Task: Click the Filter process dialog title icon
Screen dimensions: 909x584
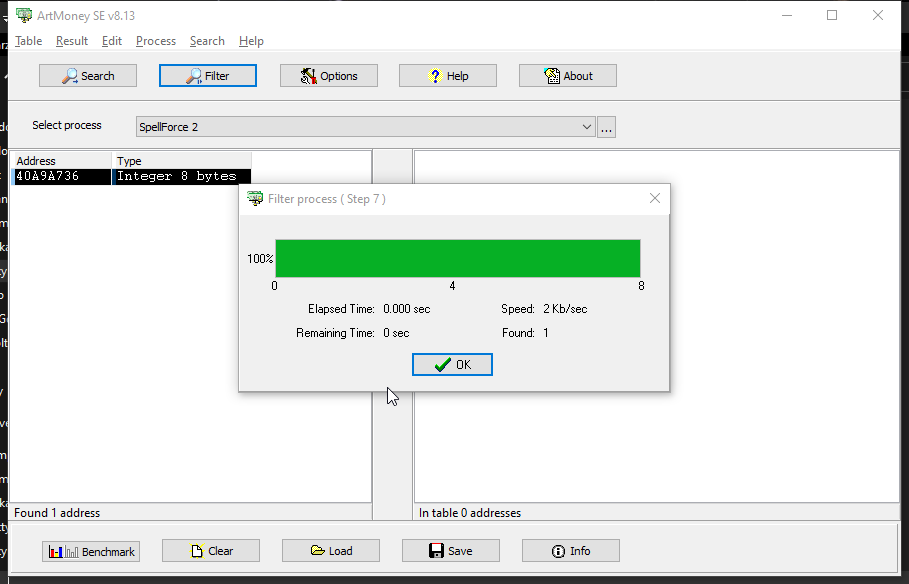Action: 255,198
